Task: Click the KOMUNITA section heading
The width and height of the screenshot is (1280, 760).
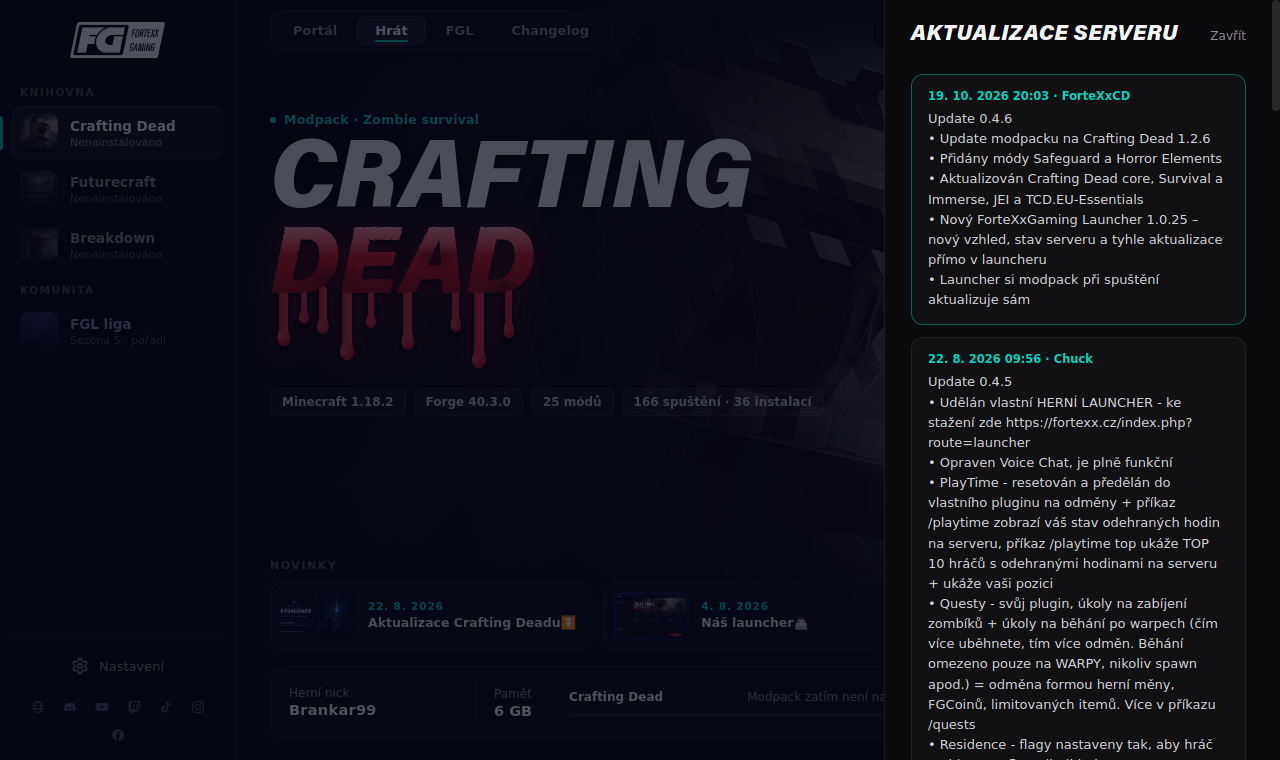Action: [57, 290]
